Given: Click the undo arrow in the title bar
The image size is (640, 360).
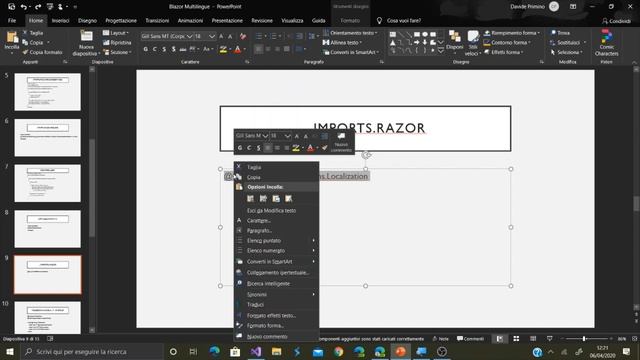Looking at the screenshot, I should [24, 7].
